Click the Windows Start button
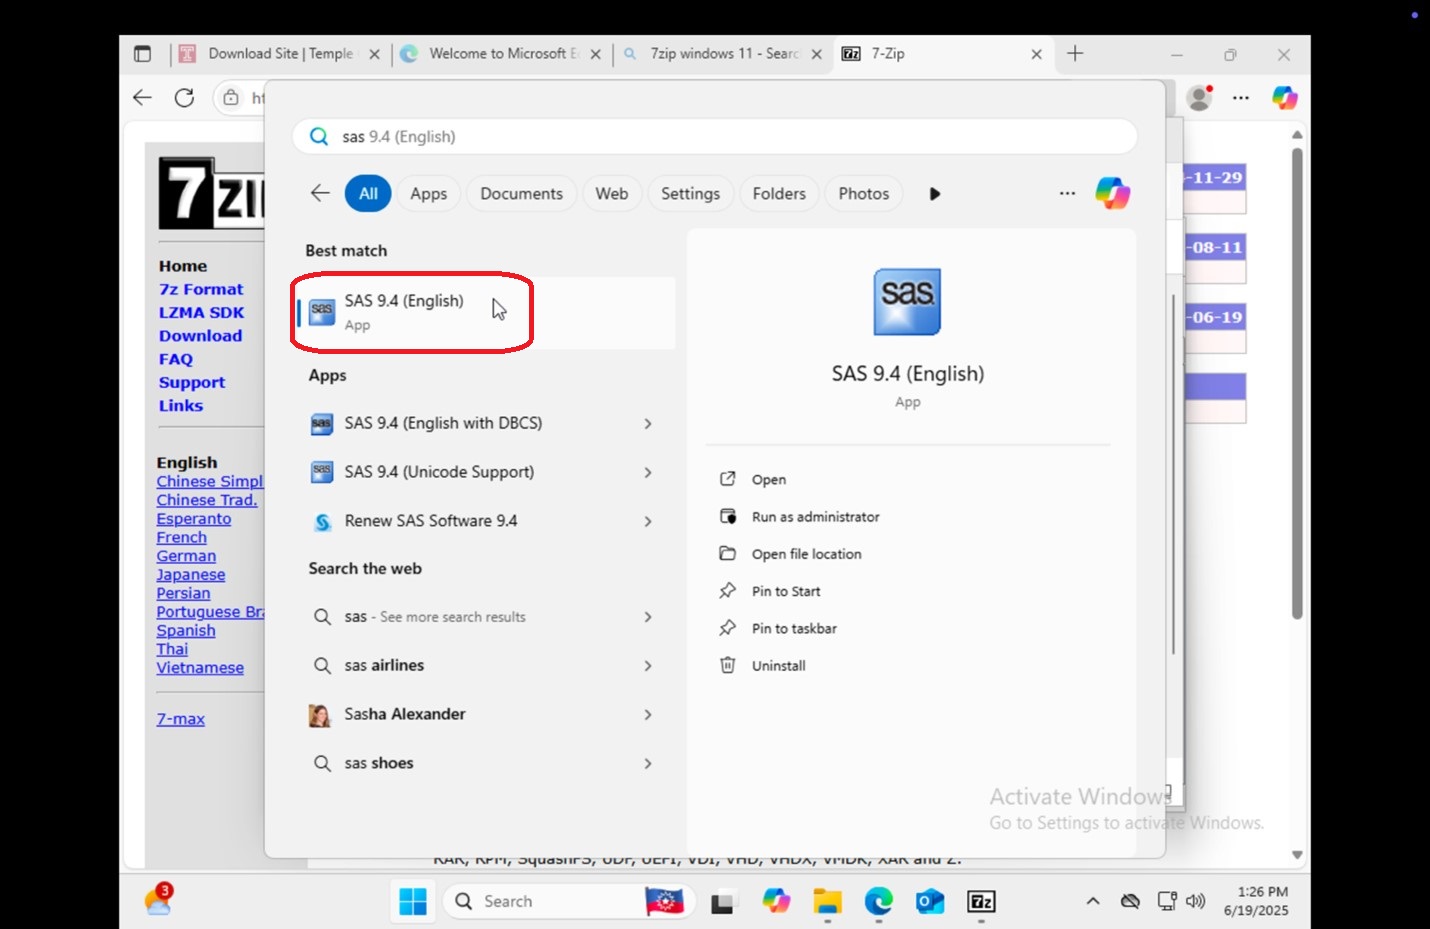 413,901
